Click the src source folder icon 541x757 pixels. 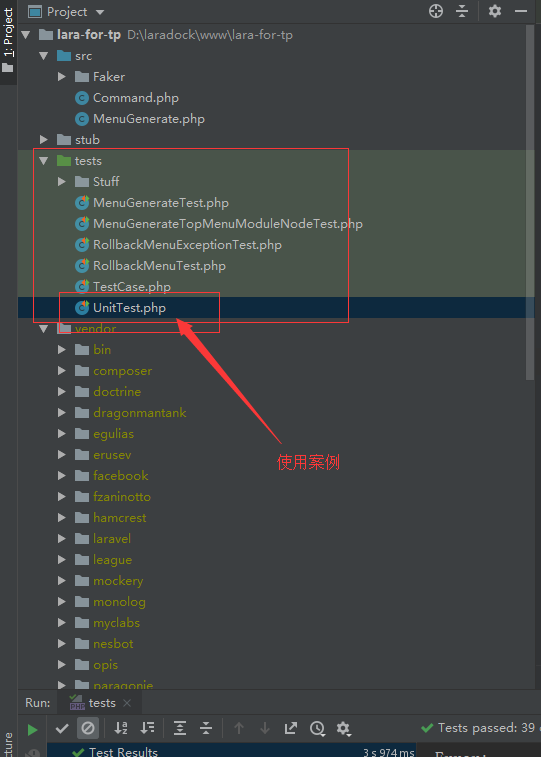pos(64,56)
